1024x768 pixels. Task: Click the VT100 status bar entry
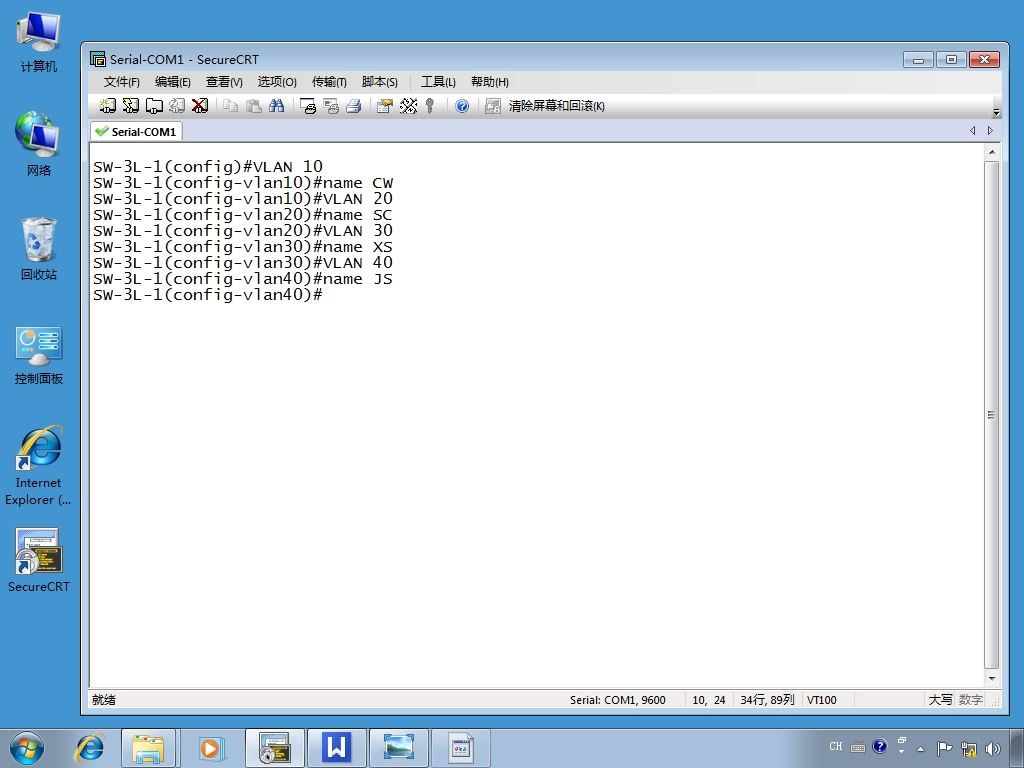tap(822, 700)
